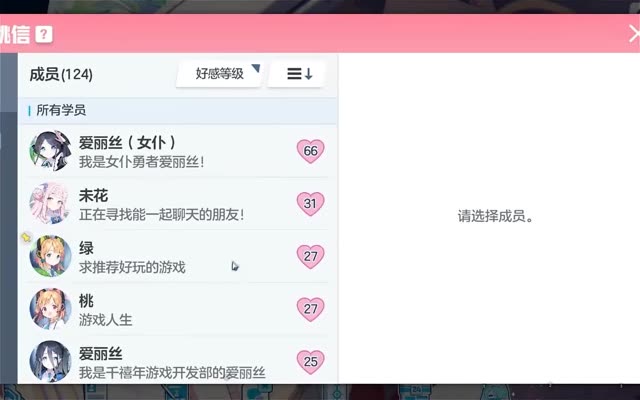
Task: Click the question mark help icon
Action: pyautogui.click(x=44, y=34)
